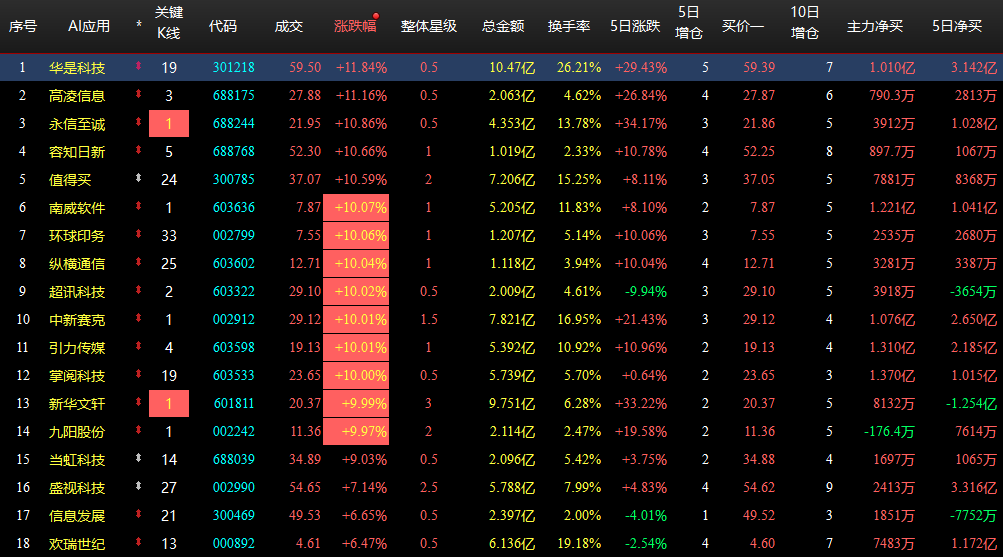Select stock name 值得买
This screenshot has height=557, width=1003.
tap(70, 180)
